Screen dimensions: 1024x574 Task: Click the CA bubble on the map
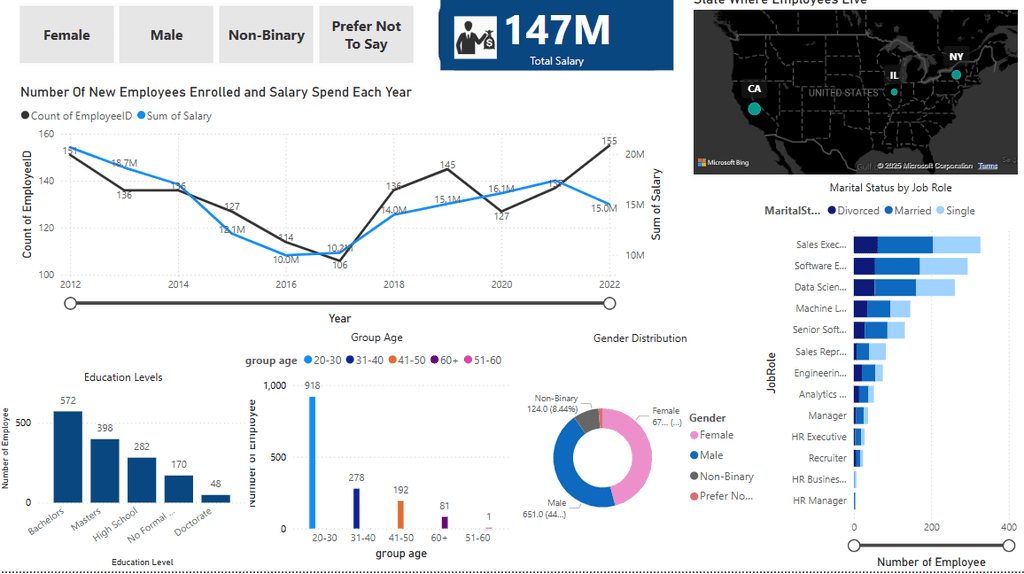tap(754, 108)
